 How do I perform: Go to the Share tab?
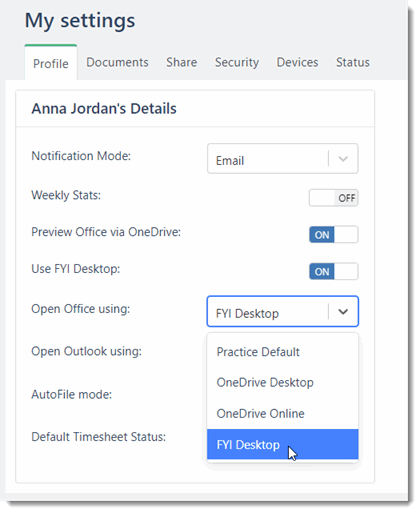pyautogui.click(x=182, y=62)
